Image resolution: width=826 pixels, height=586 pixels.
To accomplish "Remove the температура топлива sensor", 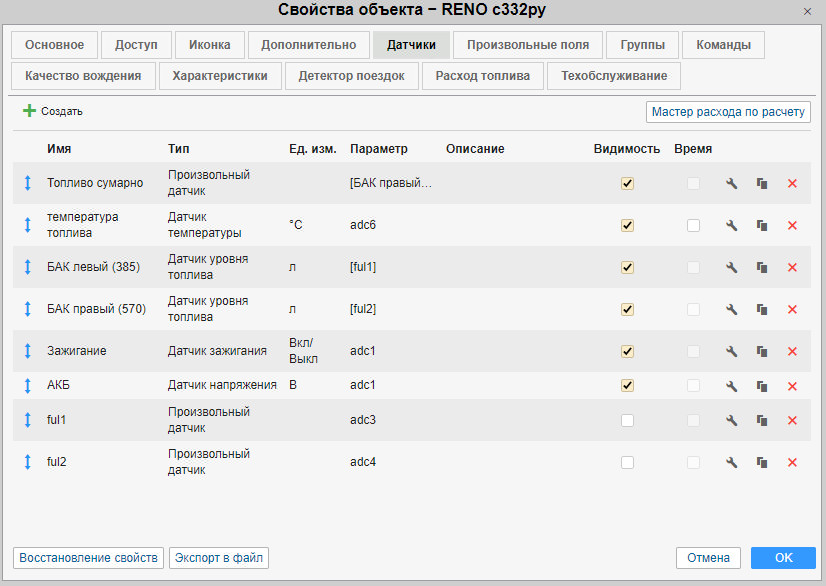I will click(792, 226).
